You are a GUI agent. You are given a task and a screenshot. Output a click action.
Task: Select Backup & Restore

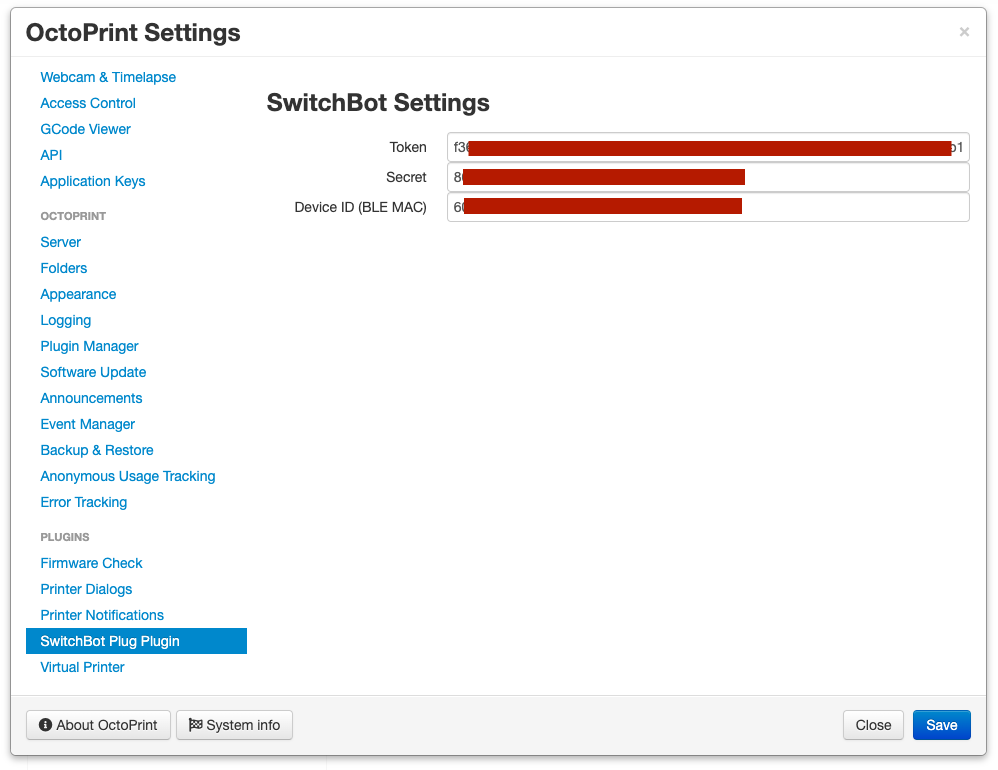click(97, 451)
